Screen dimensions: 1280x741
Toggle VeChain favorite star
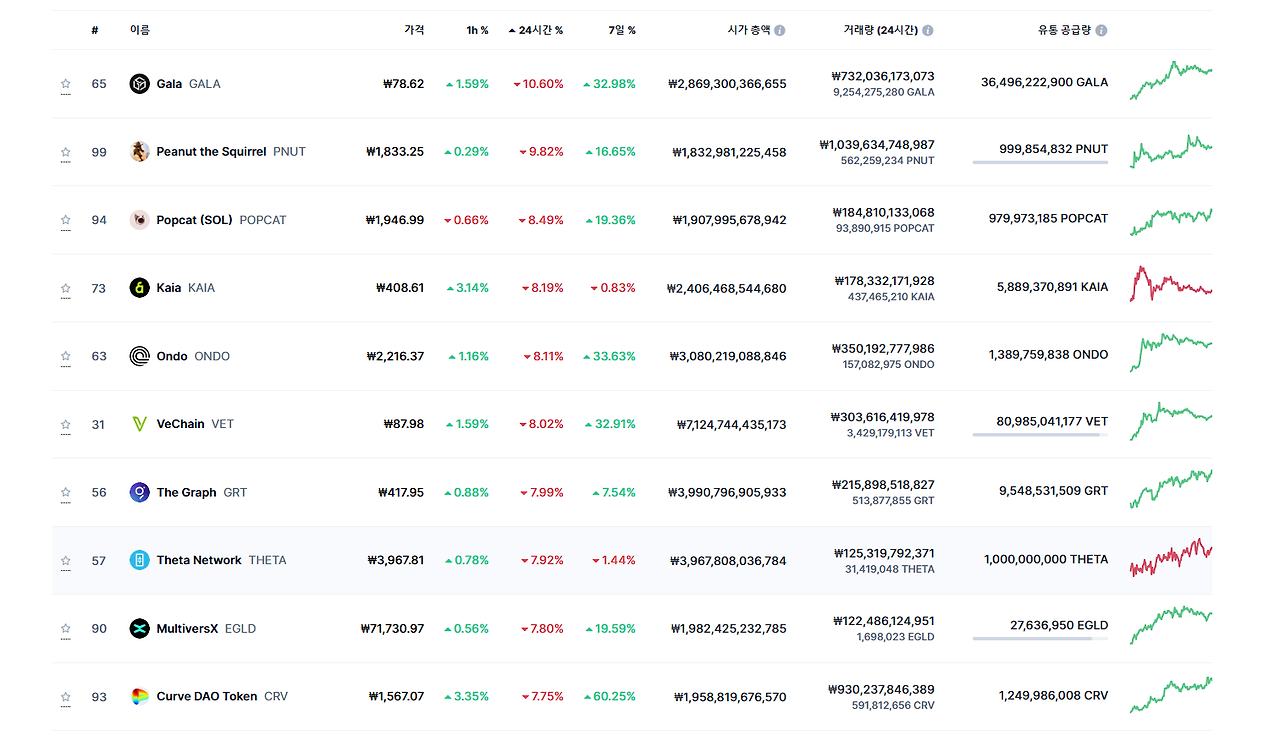point(65,424)
